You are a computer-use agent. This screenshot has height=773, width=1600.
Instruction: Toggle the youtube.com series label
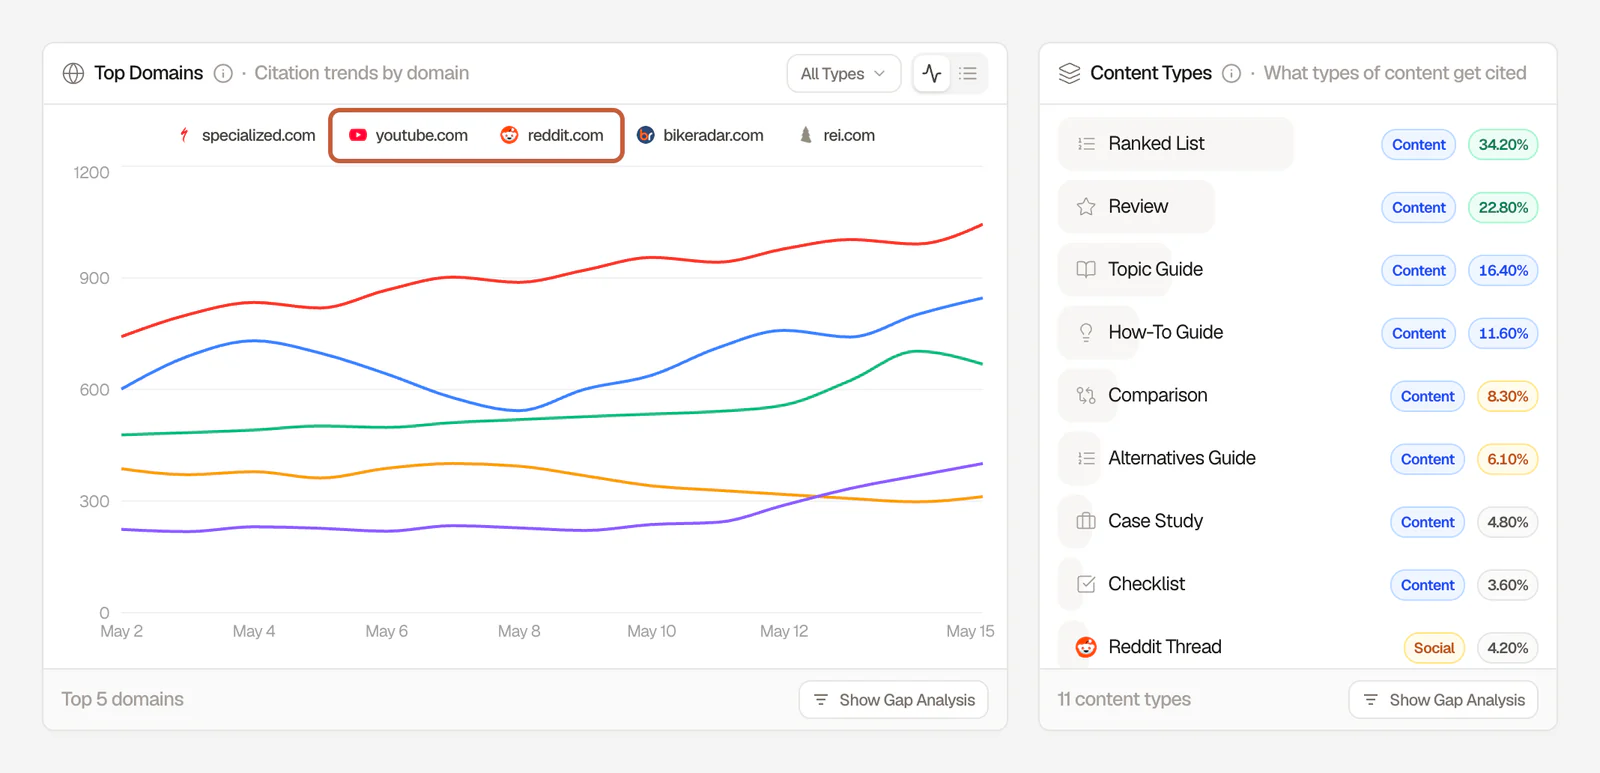[421, 135]
